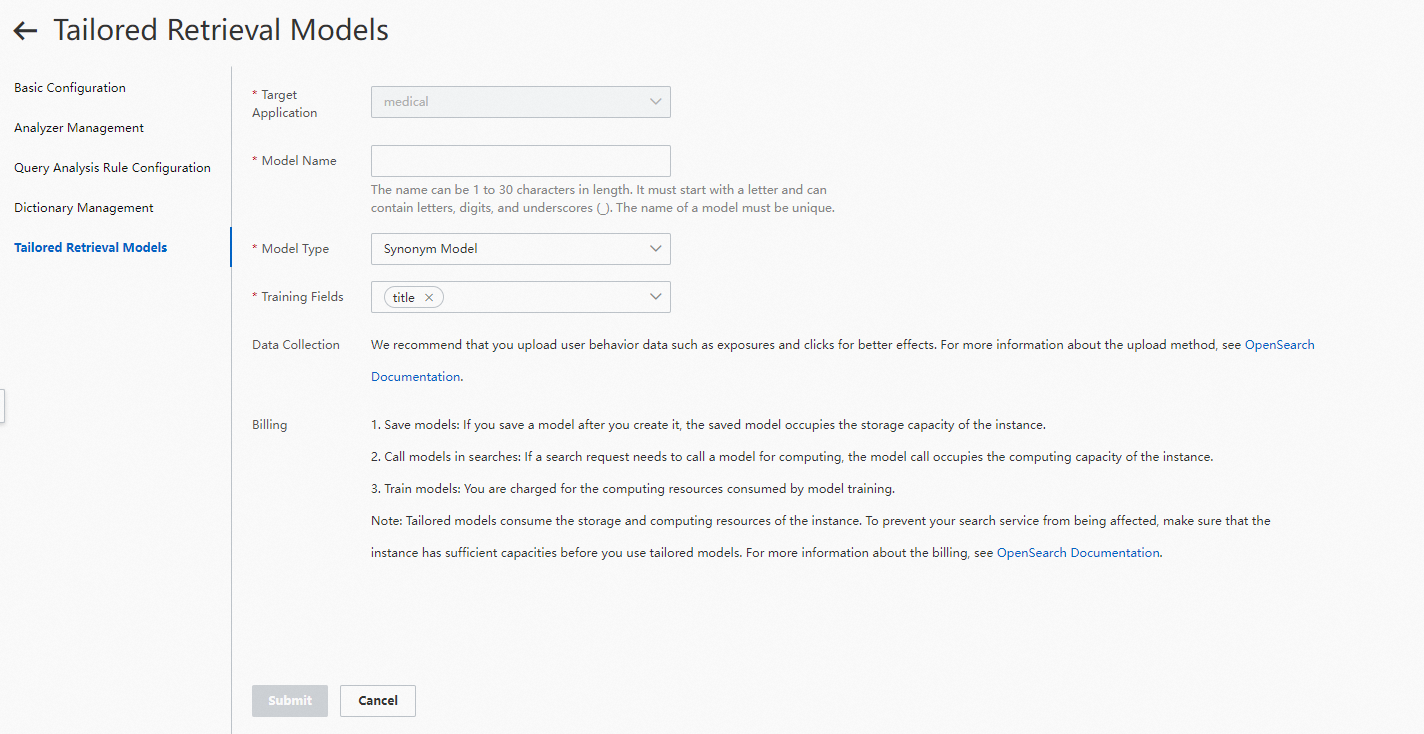Select Tailored Retrieval Models in the sidebar
Viewport: 1424px width, 734px height.
91,248
